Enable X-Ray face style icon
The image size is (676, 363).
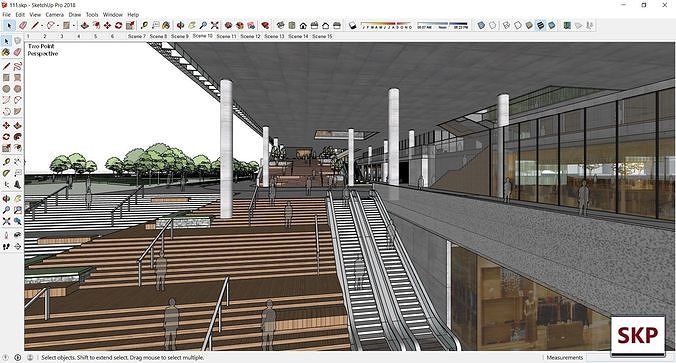(481, 25)
